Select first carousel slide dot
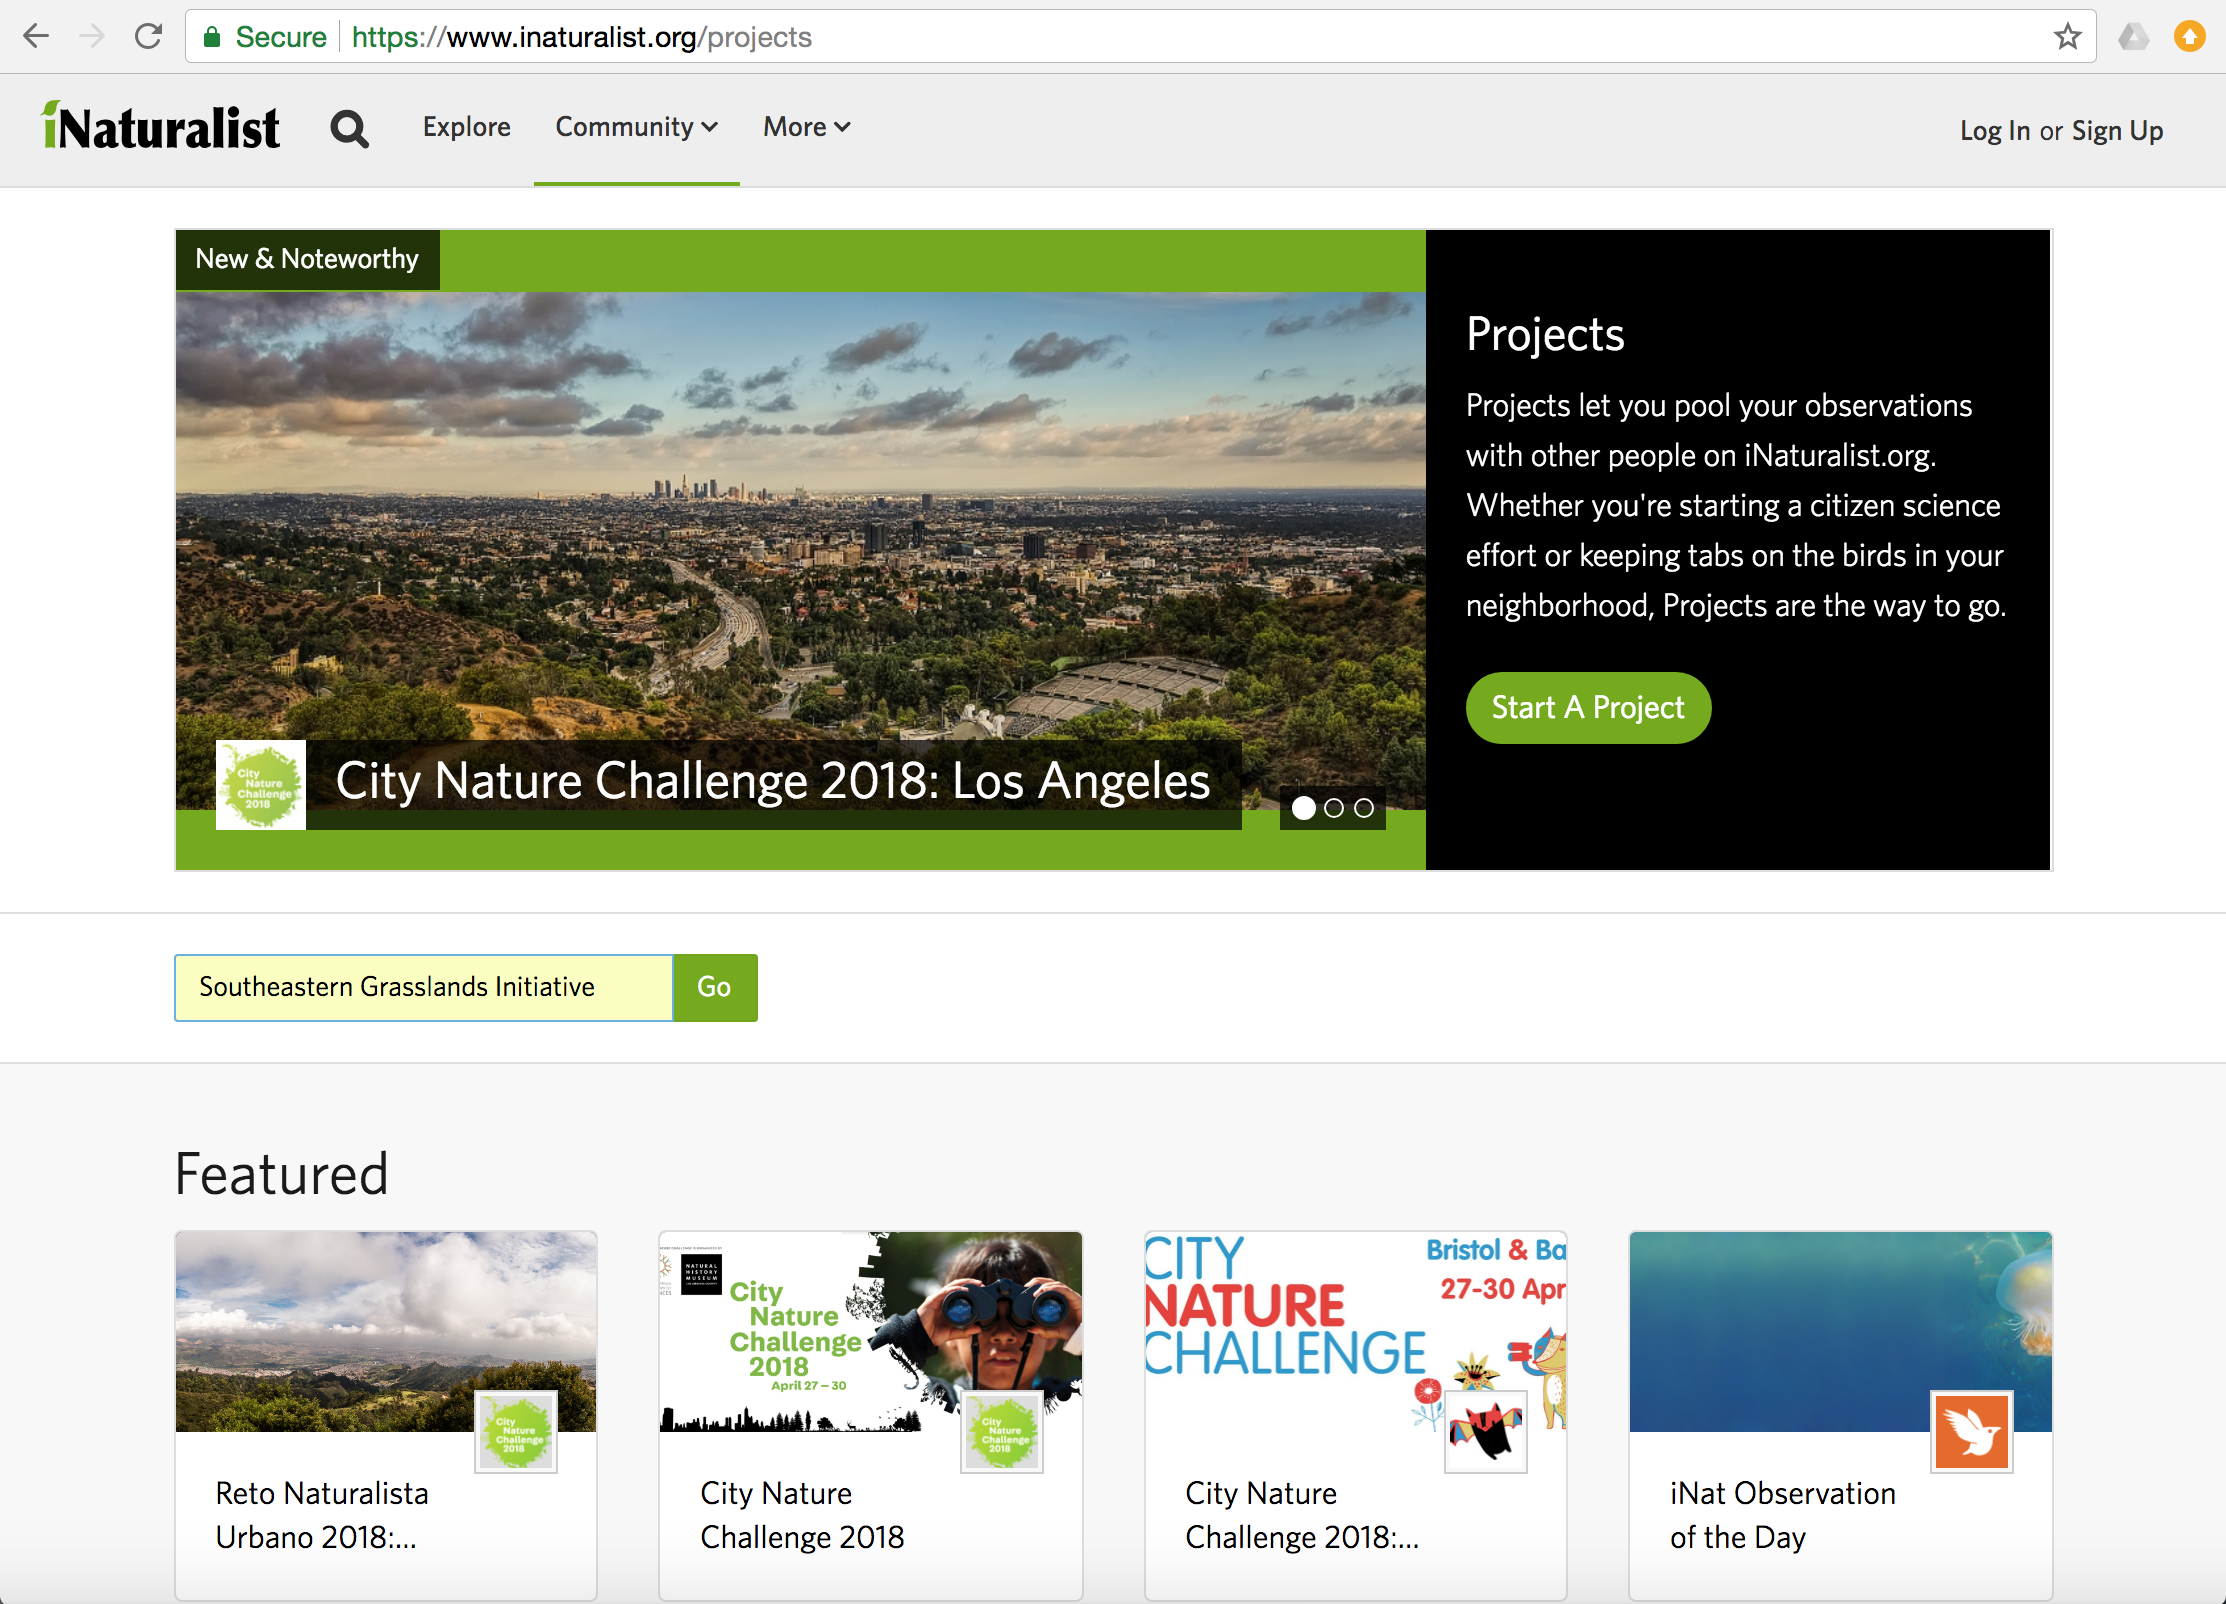The width and height of the screenshot is (2226, 1604). click(1303, 808)
